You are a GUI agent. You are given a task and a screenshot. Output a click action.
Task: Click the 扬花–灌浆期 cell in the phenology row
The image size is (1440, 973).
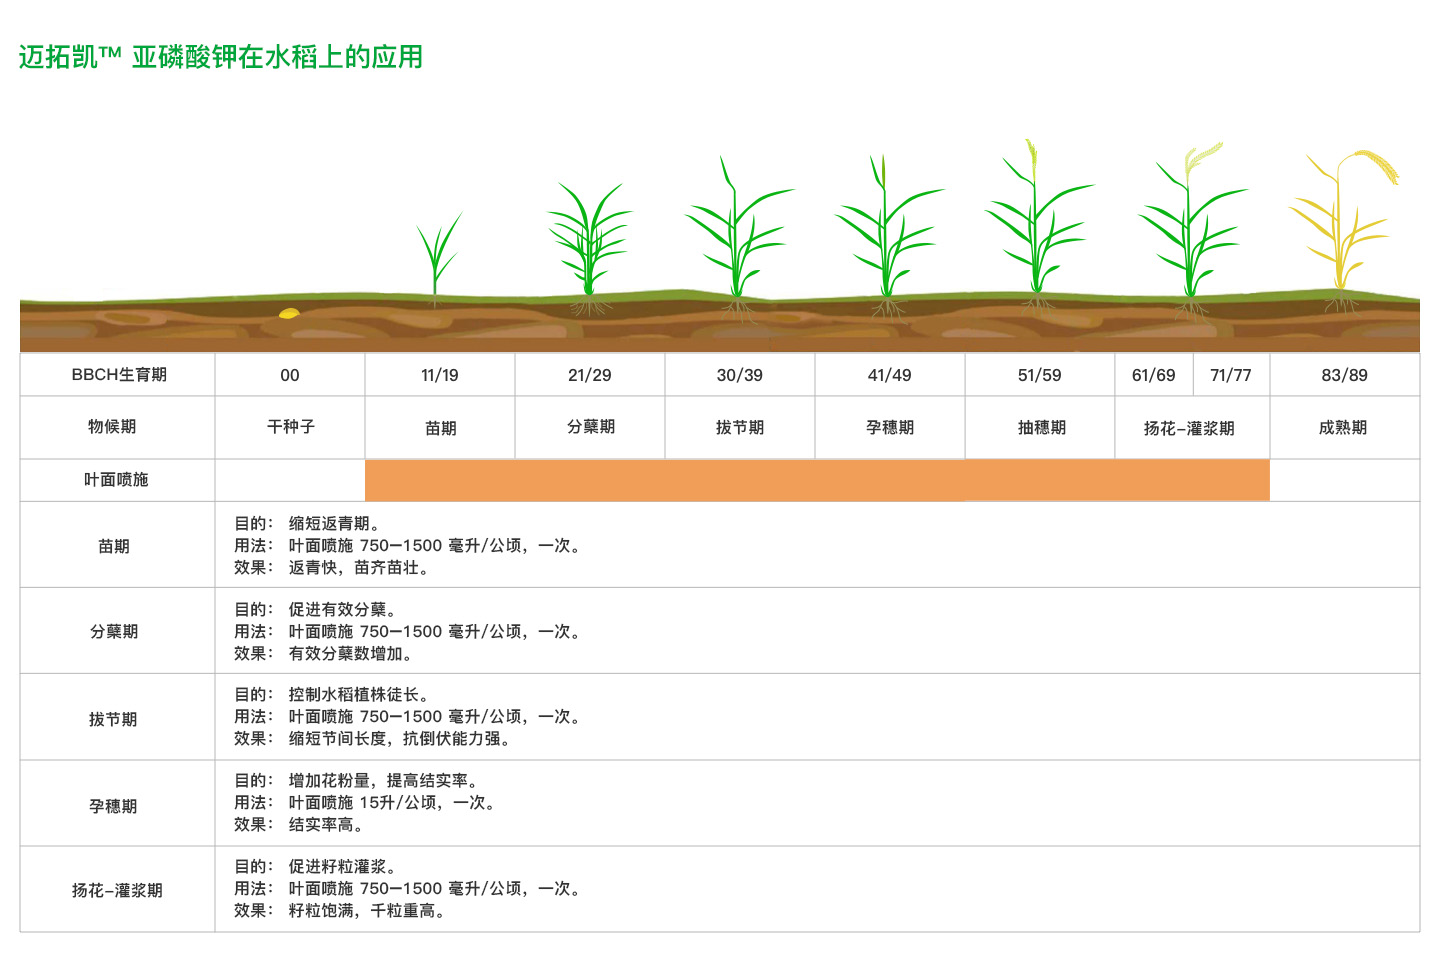[x=1189, y=428]
